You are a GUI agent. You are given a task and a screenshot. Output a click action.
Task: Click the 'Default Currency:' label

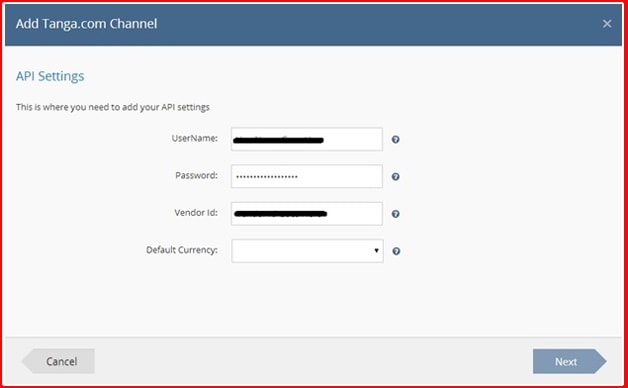182,250
